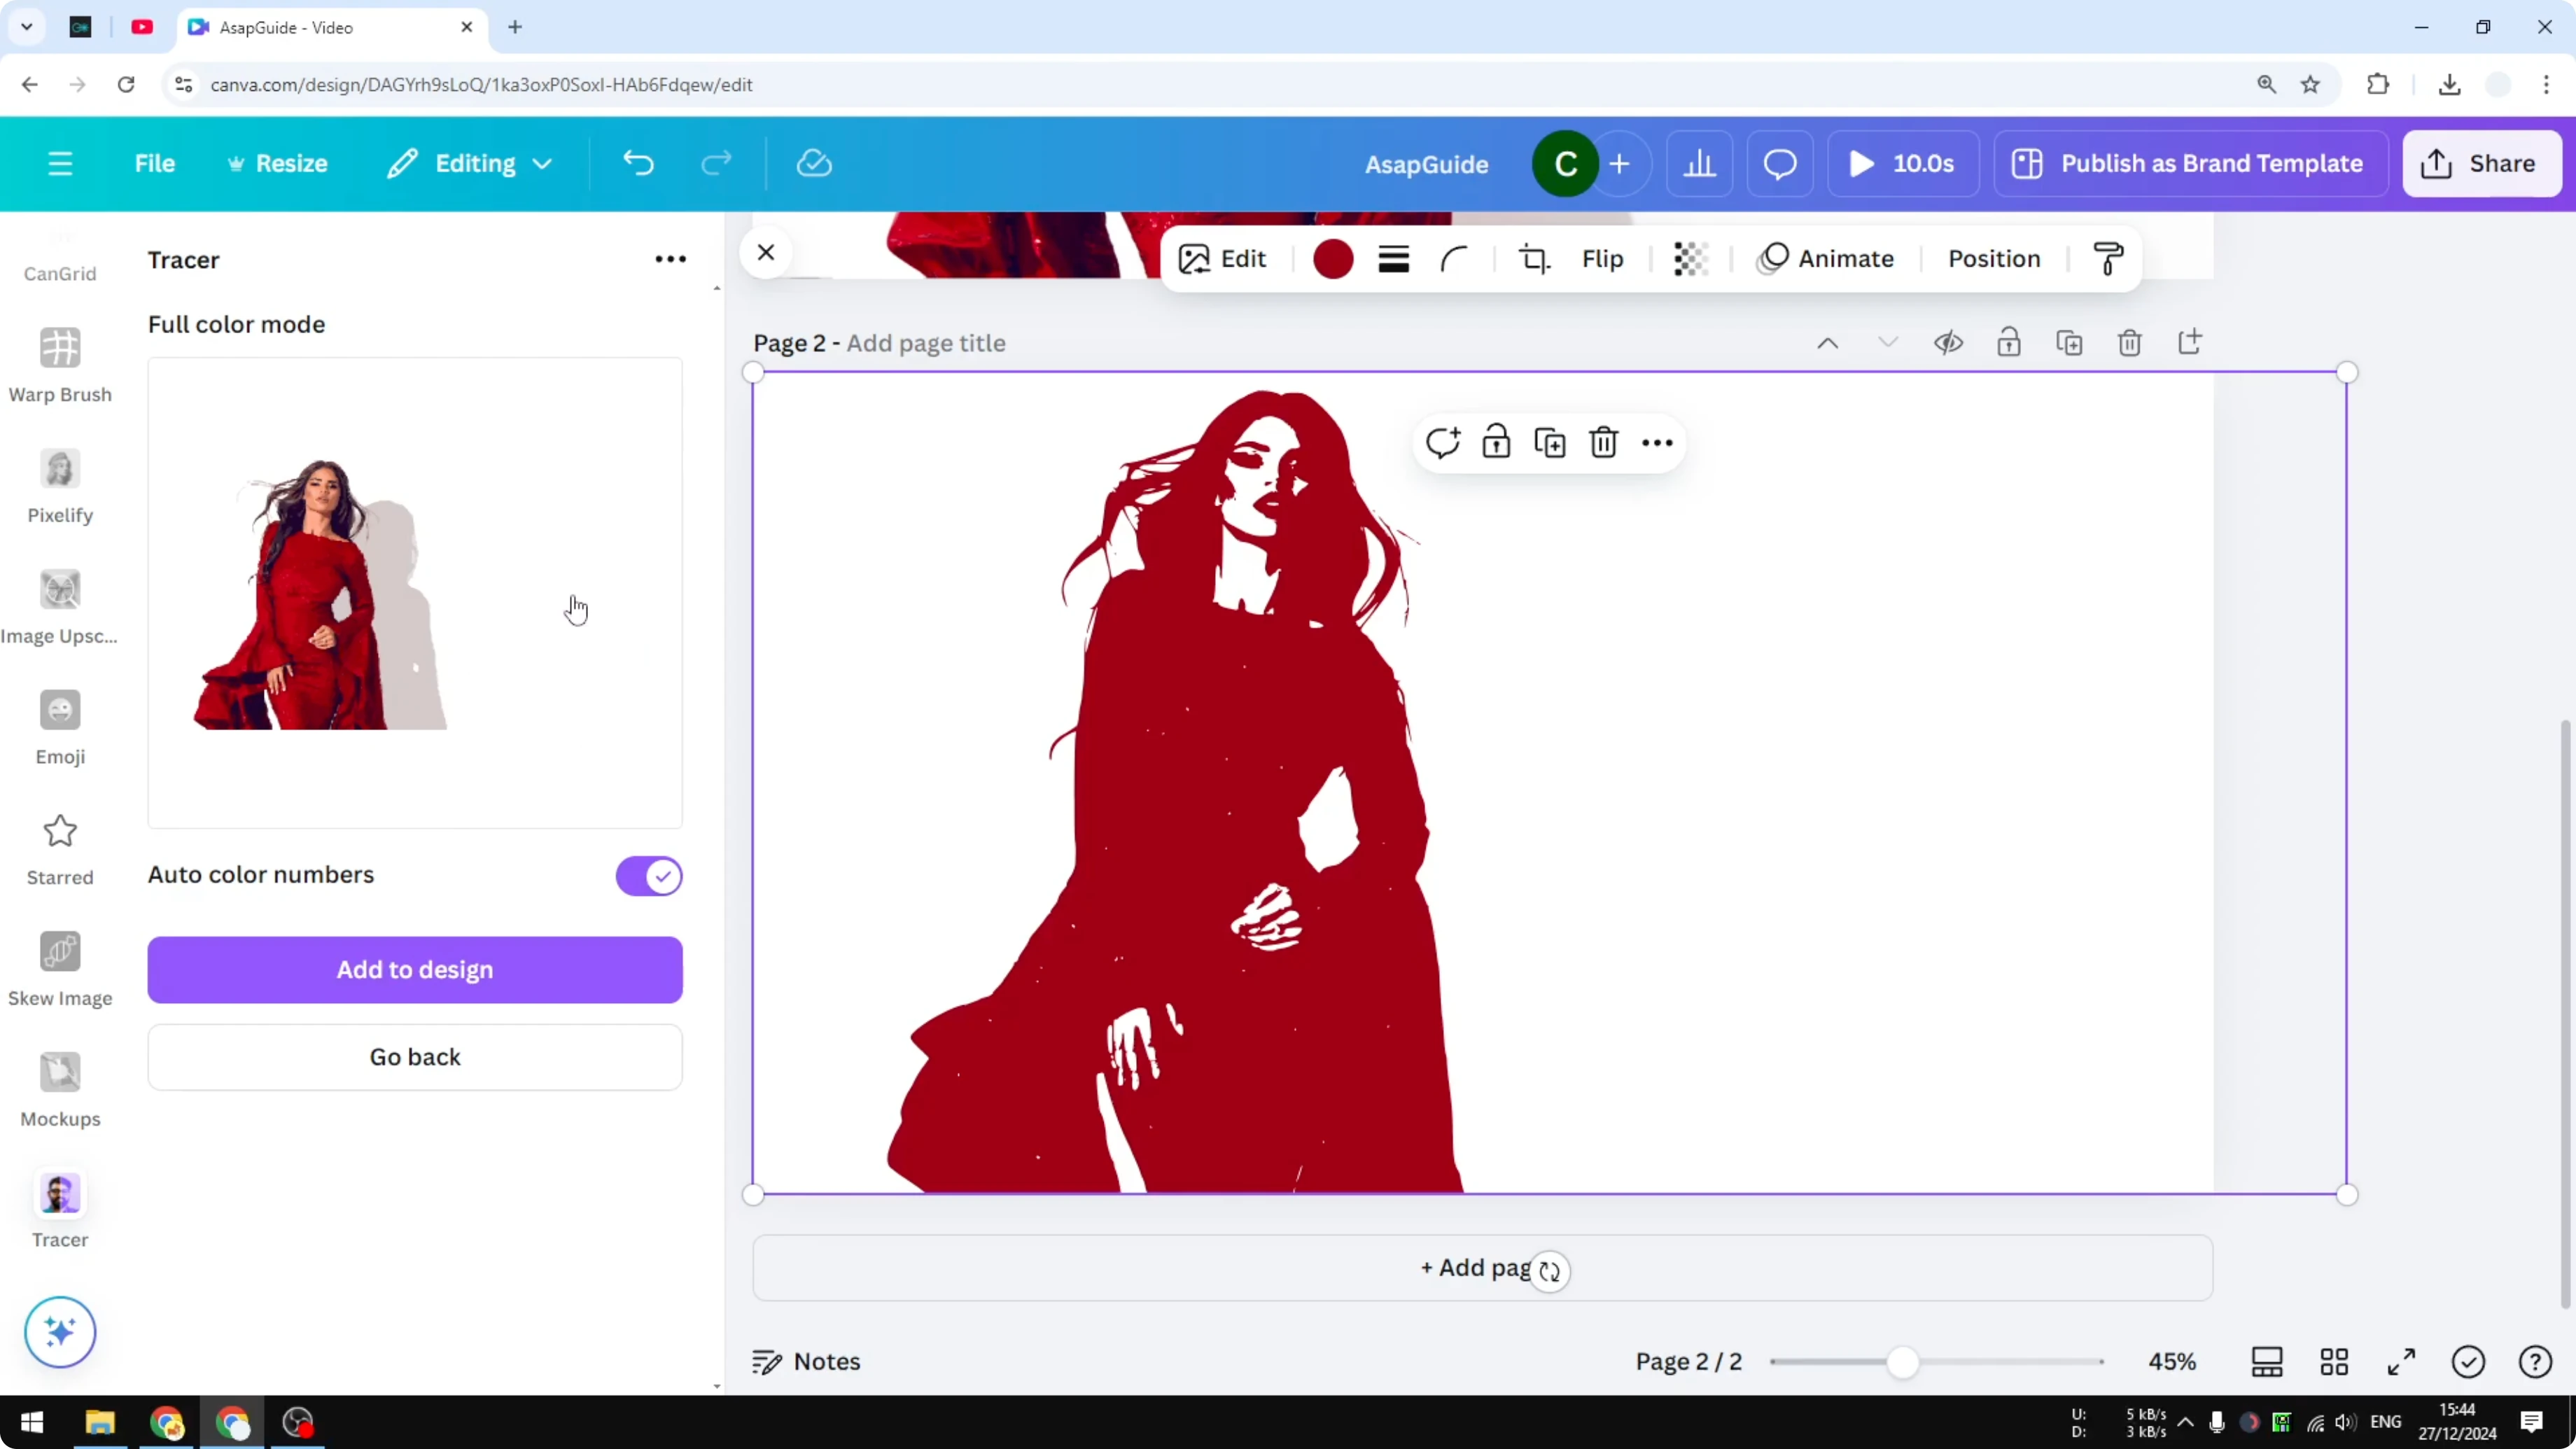Open the Editing mode dropdown

pos(468,163)
